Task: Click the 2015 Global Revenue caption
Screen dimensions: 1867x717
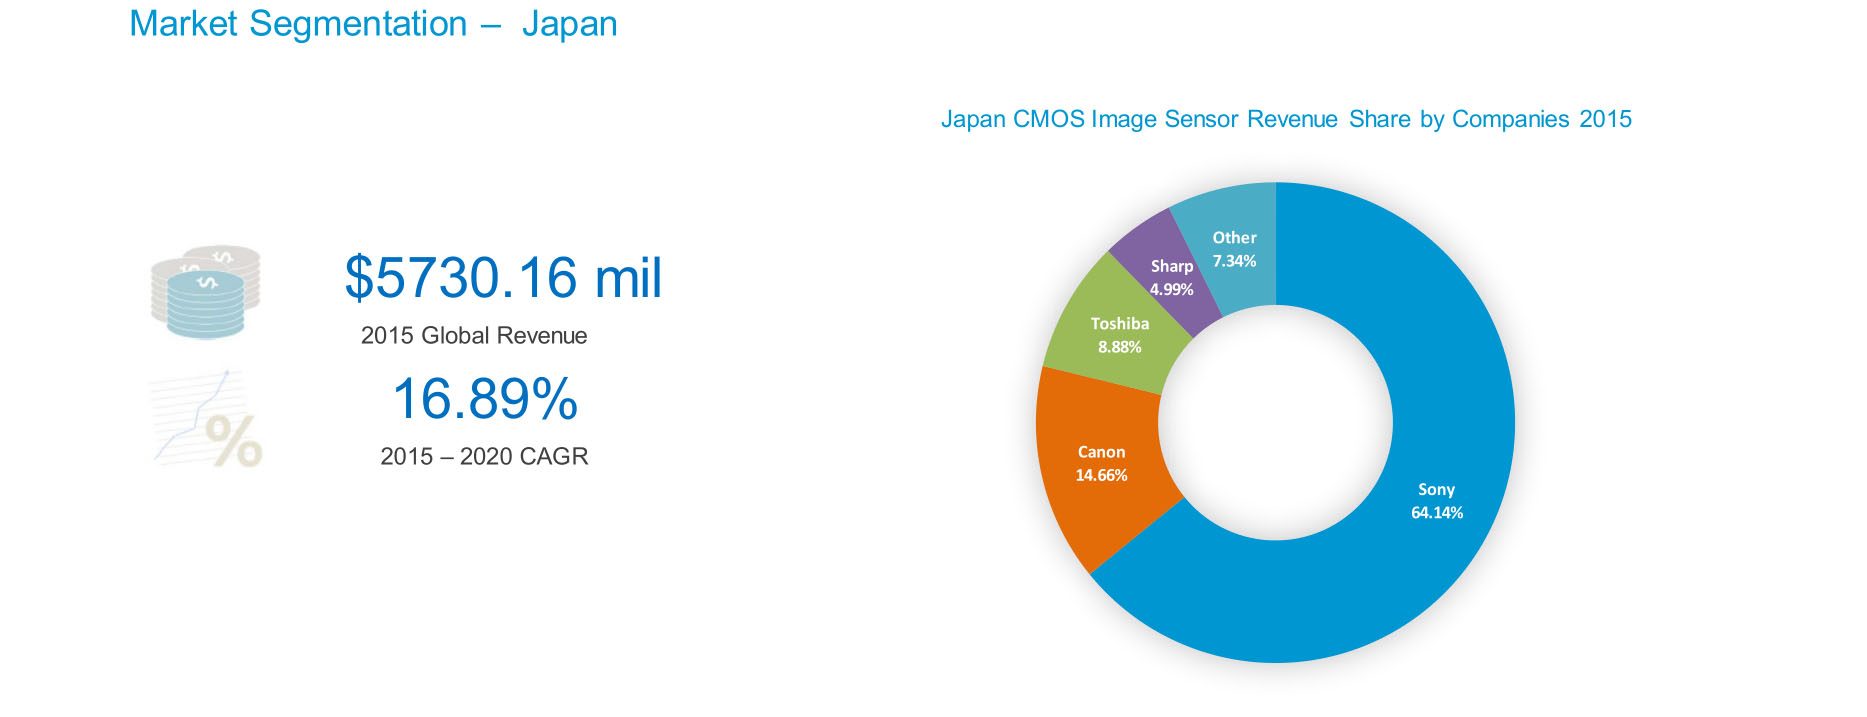Action: pyautogui.click(x=474, y=335)
